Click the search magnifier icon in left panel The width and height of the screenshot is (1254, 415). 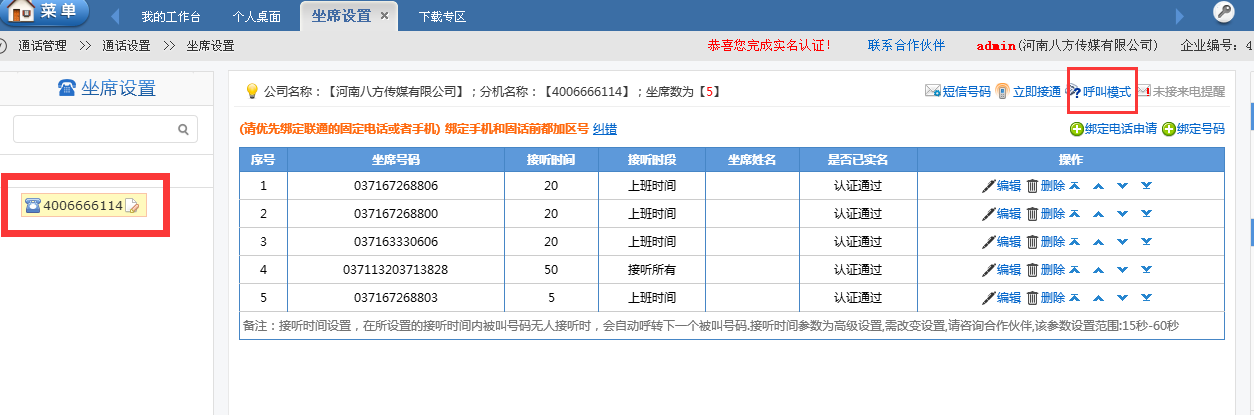[183, 129]
